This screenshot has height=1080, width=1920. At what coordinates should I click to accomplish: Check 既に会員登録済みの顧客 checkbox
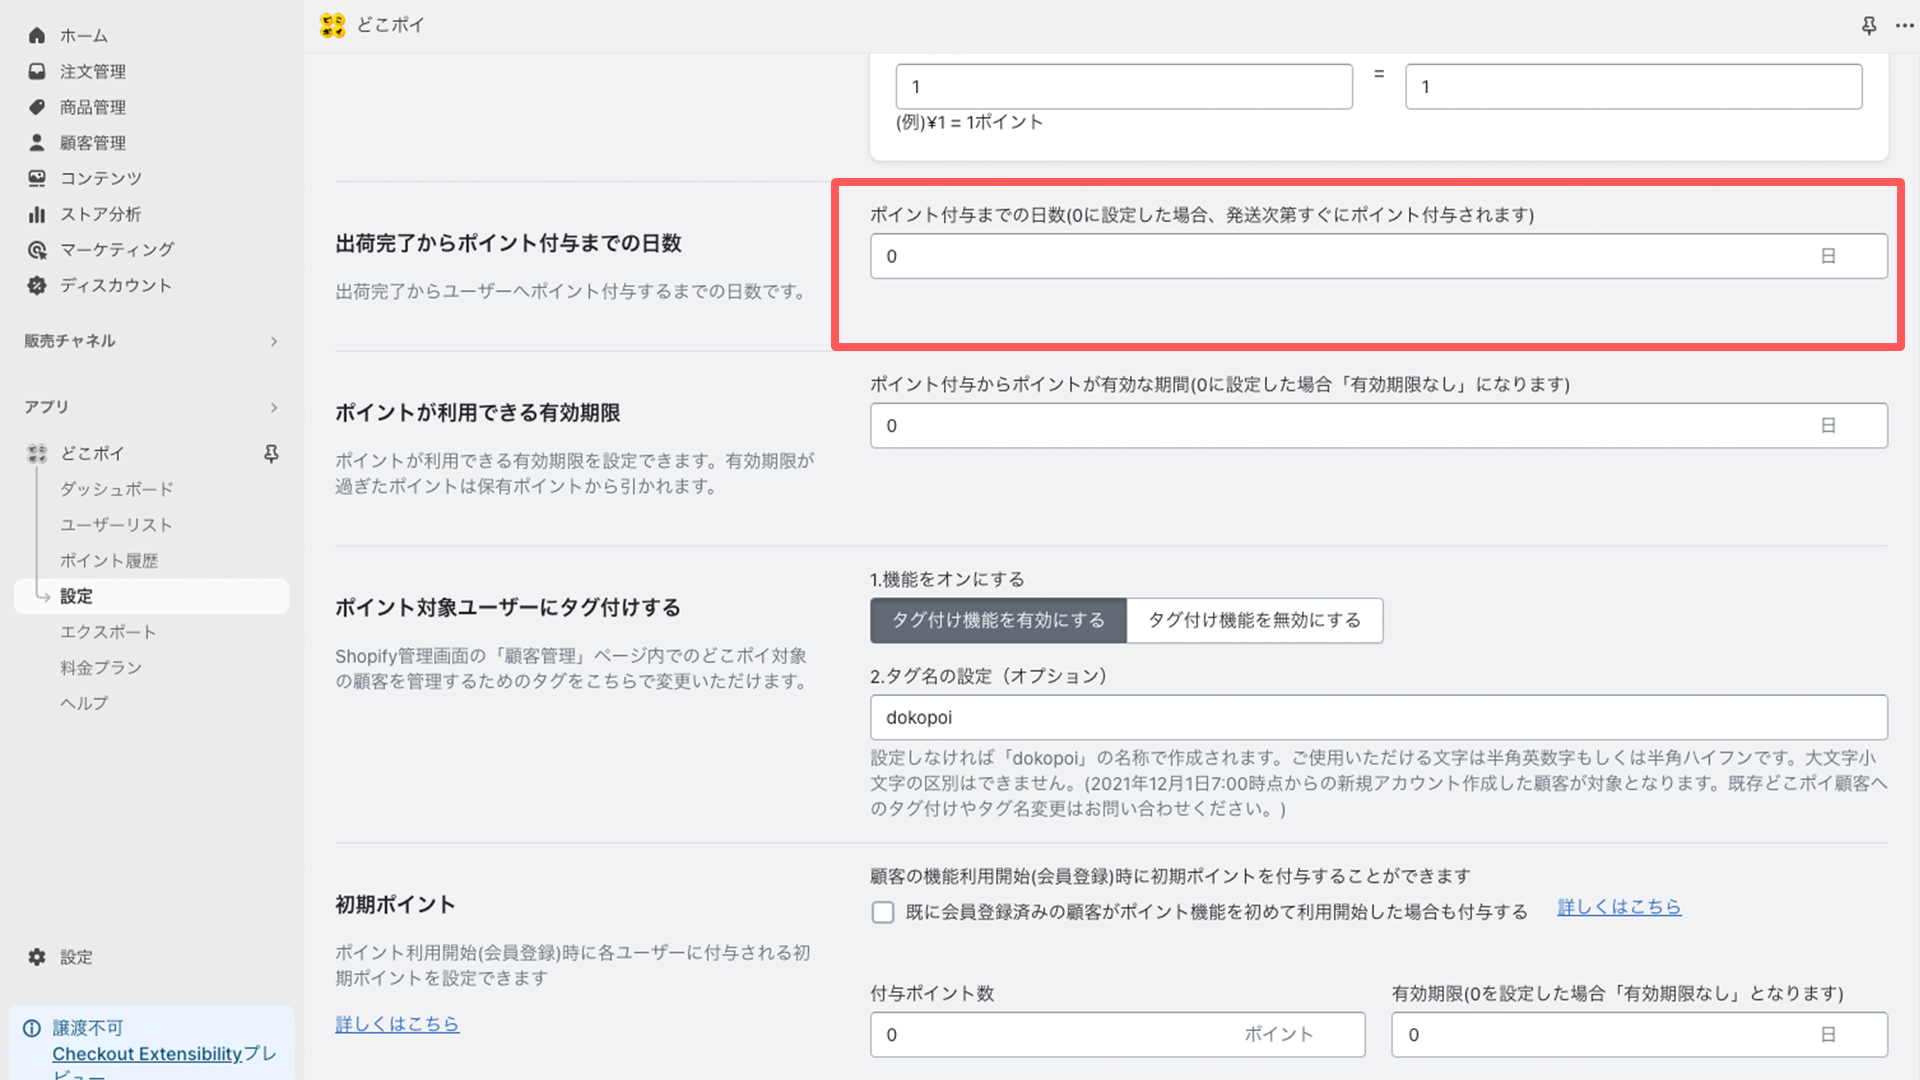point(883,912)
